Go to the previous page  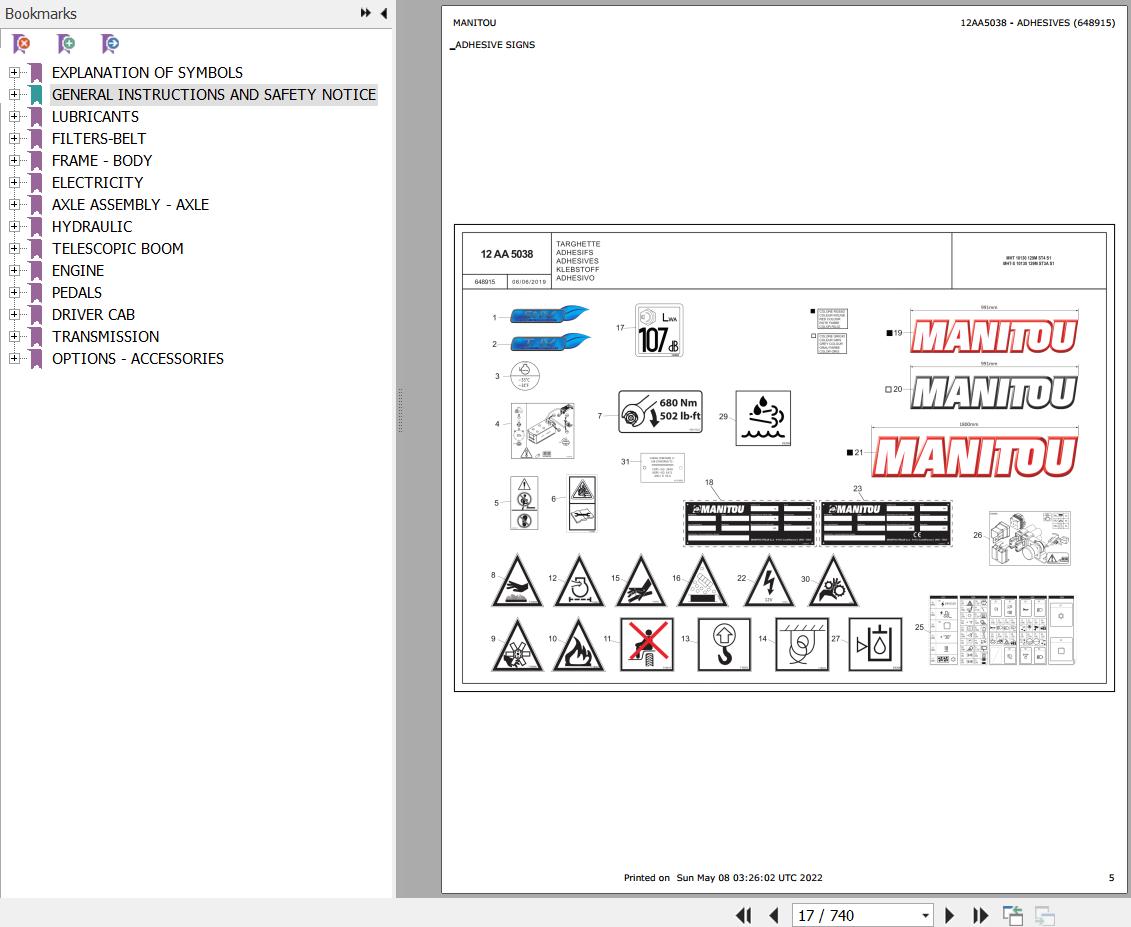pyautogui.click(x=774, y=915)
